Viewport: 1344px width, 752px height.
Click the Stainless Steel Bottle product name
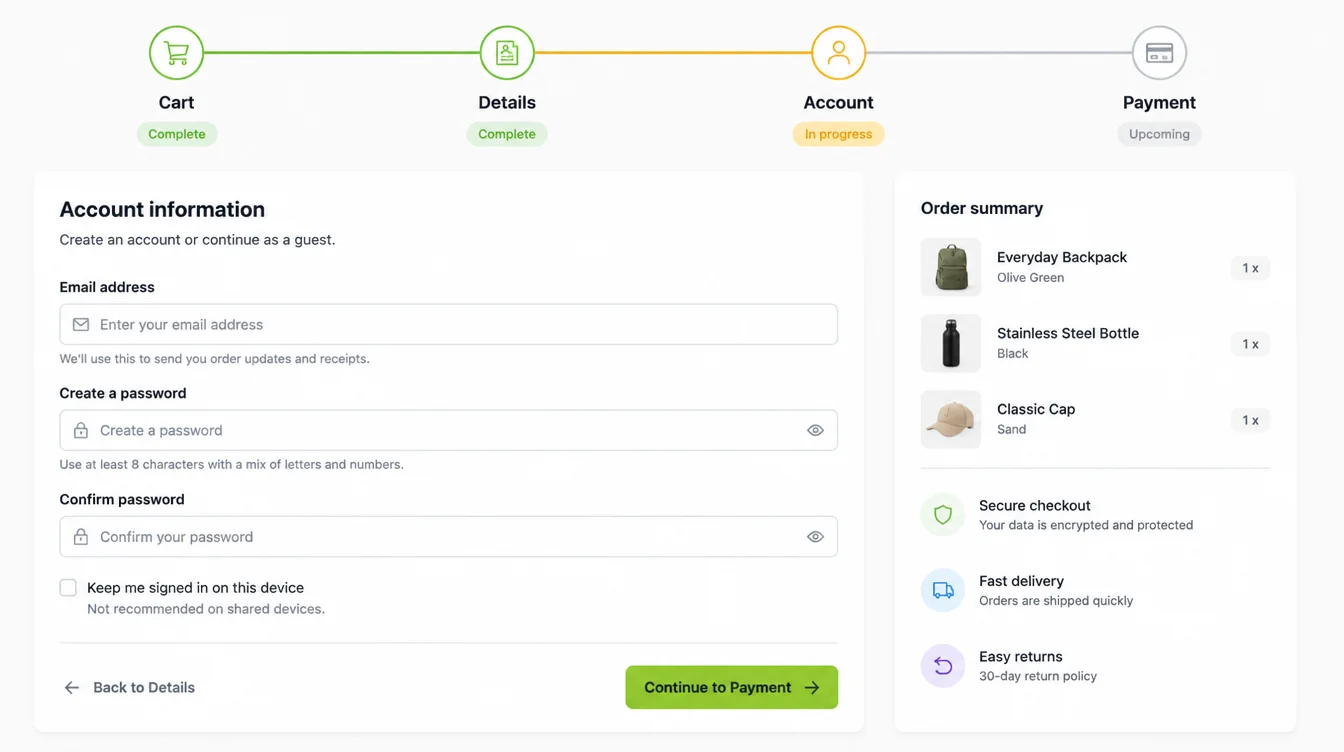1068,333
